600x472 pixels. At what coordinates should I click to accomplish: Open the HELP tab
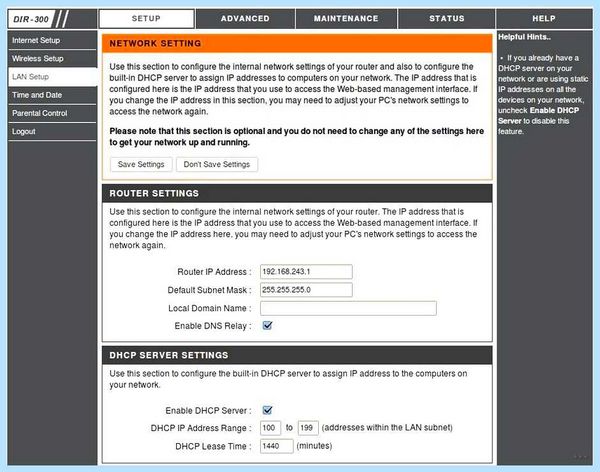(x=544, y=18)
